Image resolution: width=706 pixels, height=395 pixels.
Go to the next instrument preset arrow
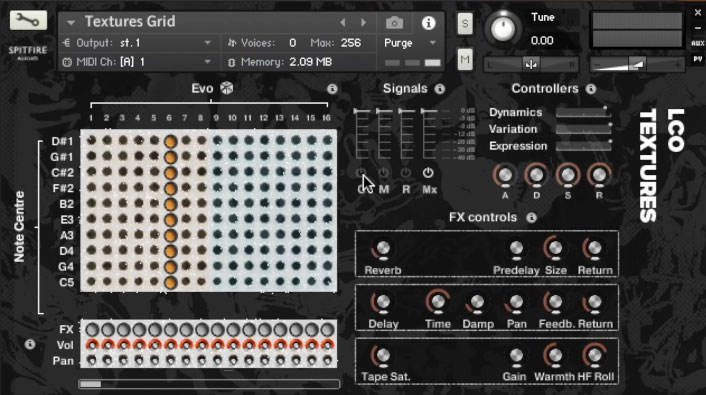(363, 22)
